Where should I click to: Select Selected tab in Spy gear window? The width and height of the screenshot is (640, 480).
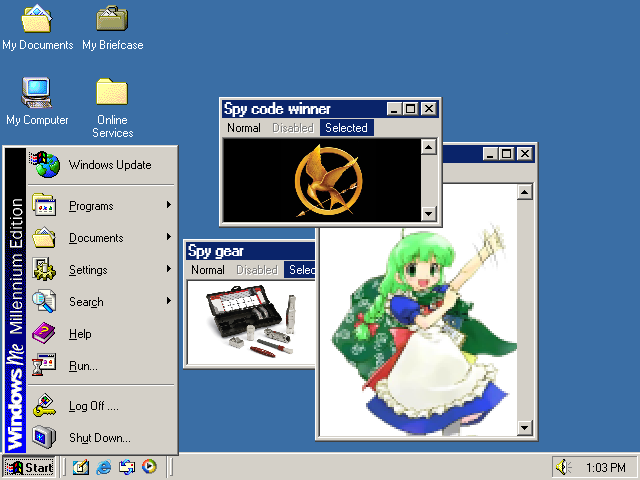coord(300,270)
